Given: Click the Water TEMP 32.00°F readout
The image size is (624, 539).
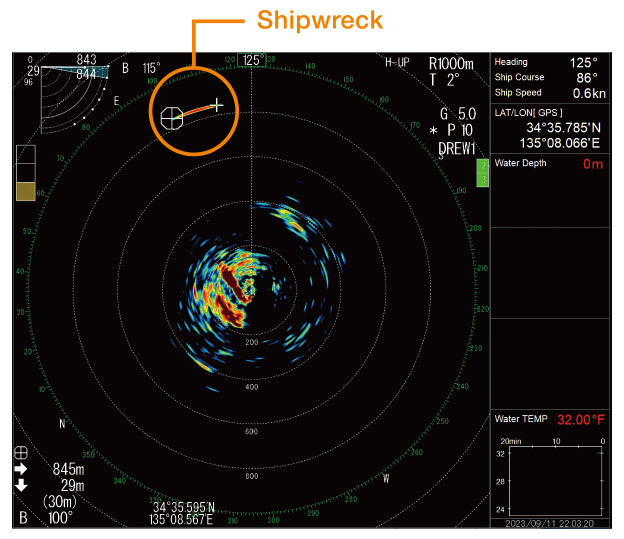Looking at the screenshot, I should pyautogui.click(x=581, y=420).
